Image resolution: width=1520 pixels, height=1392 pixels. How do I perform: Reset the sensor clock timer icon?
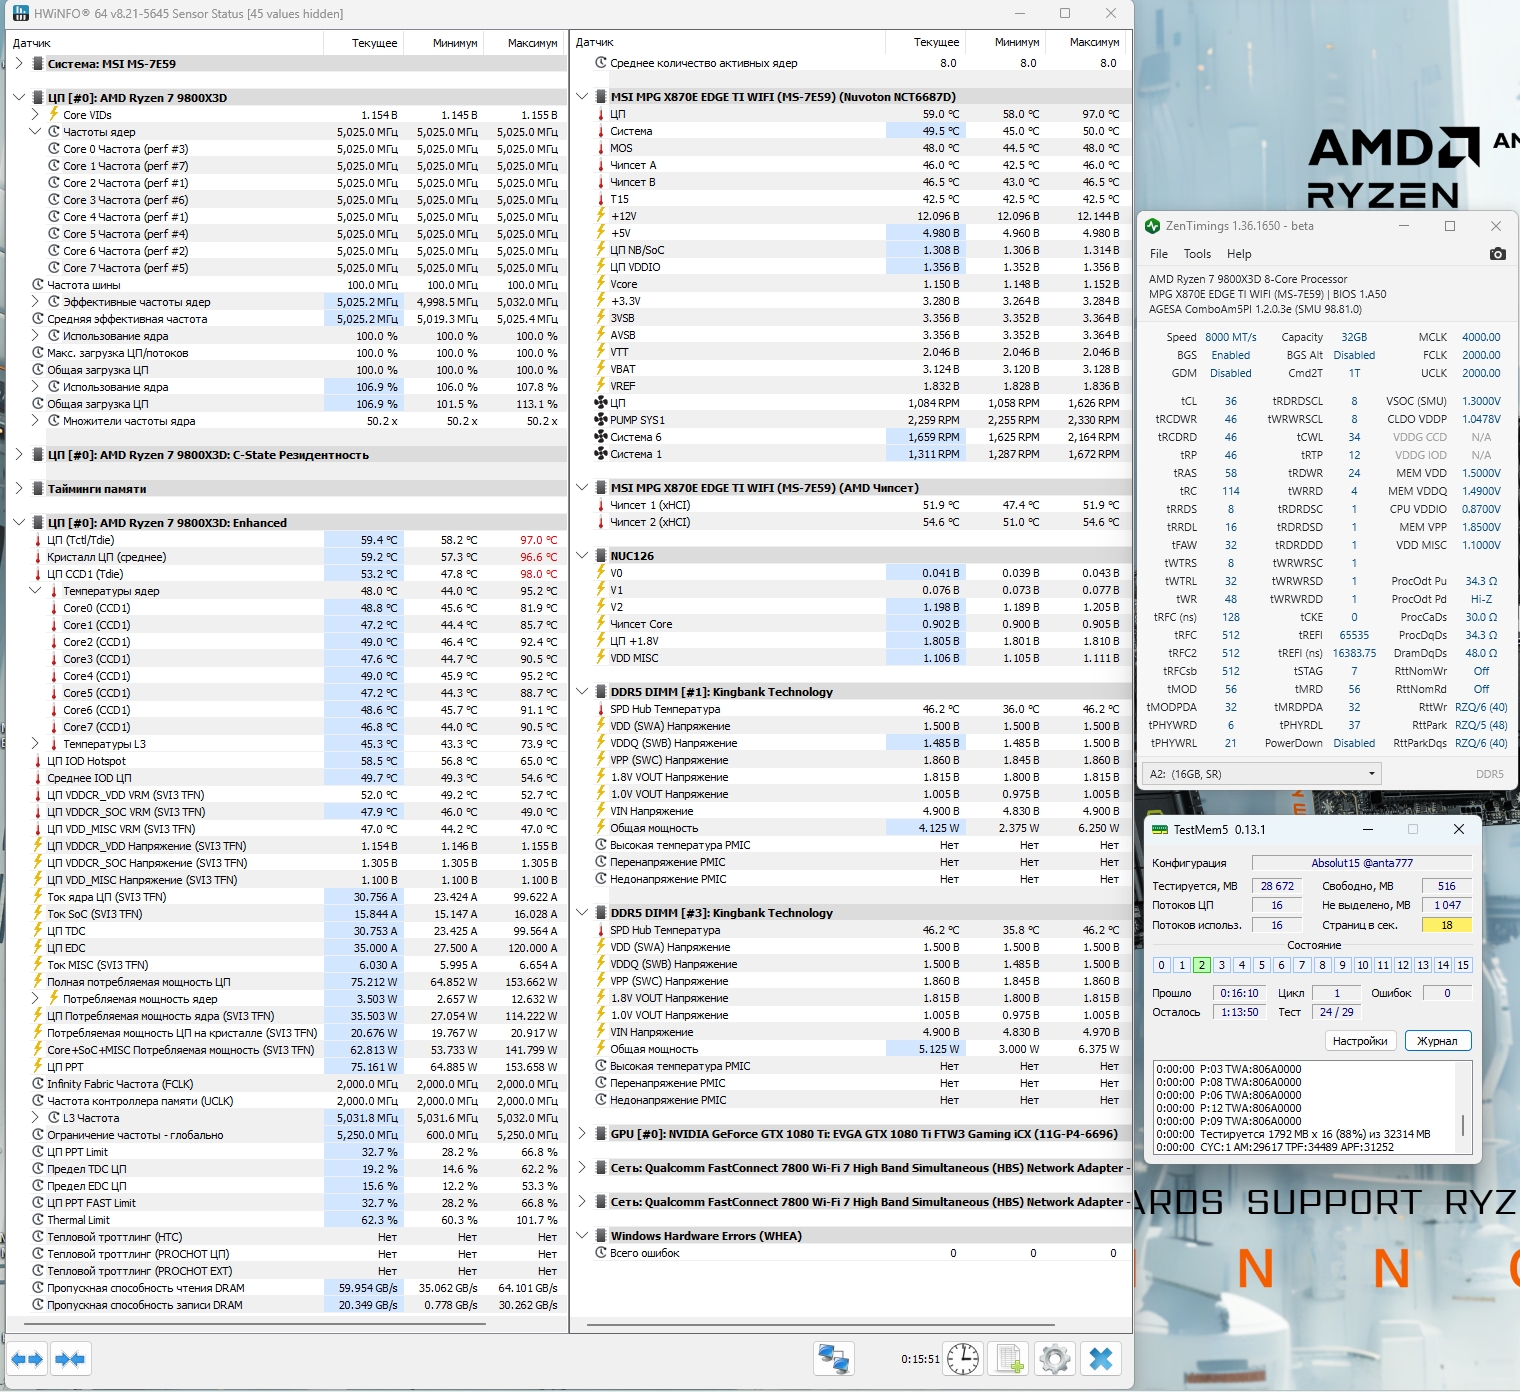coord(963,1359)
